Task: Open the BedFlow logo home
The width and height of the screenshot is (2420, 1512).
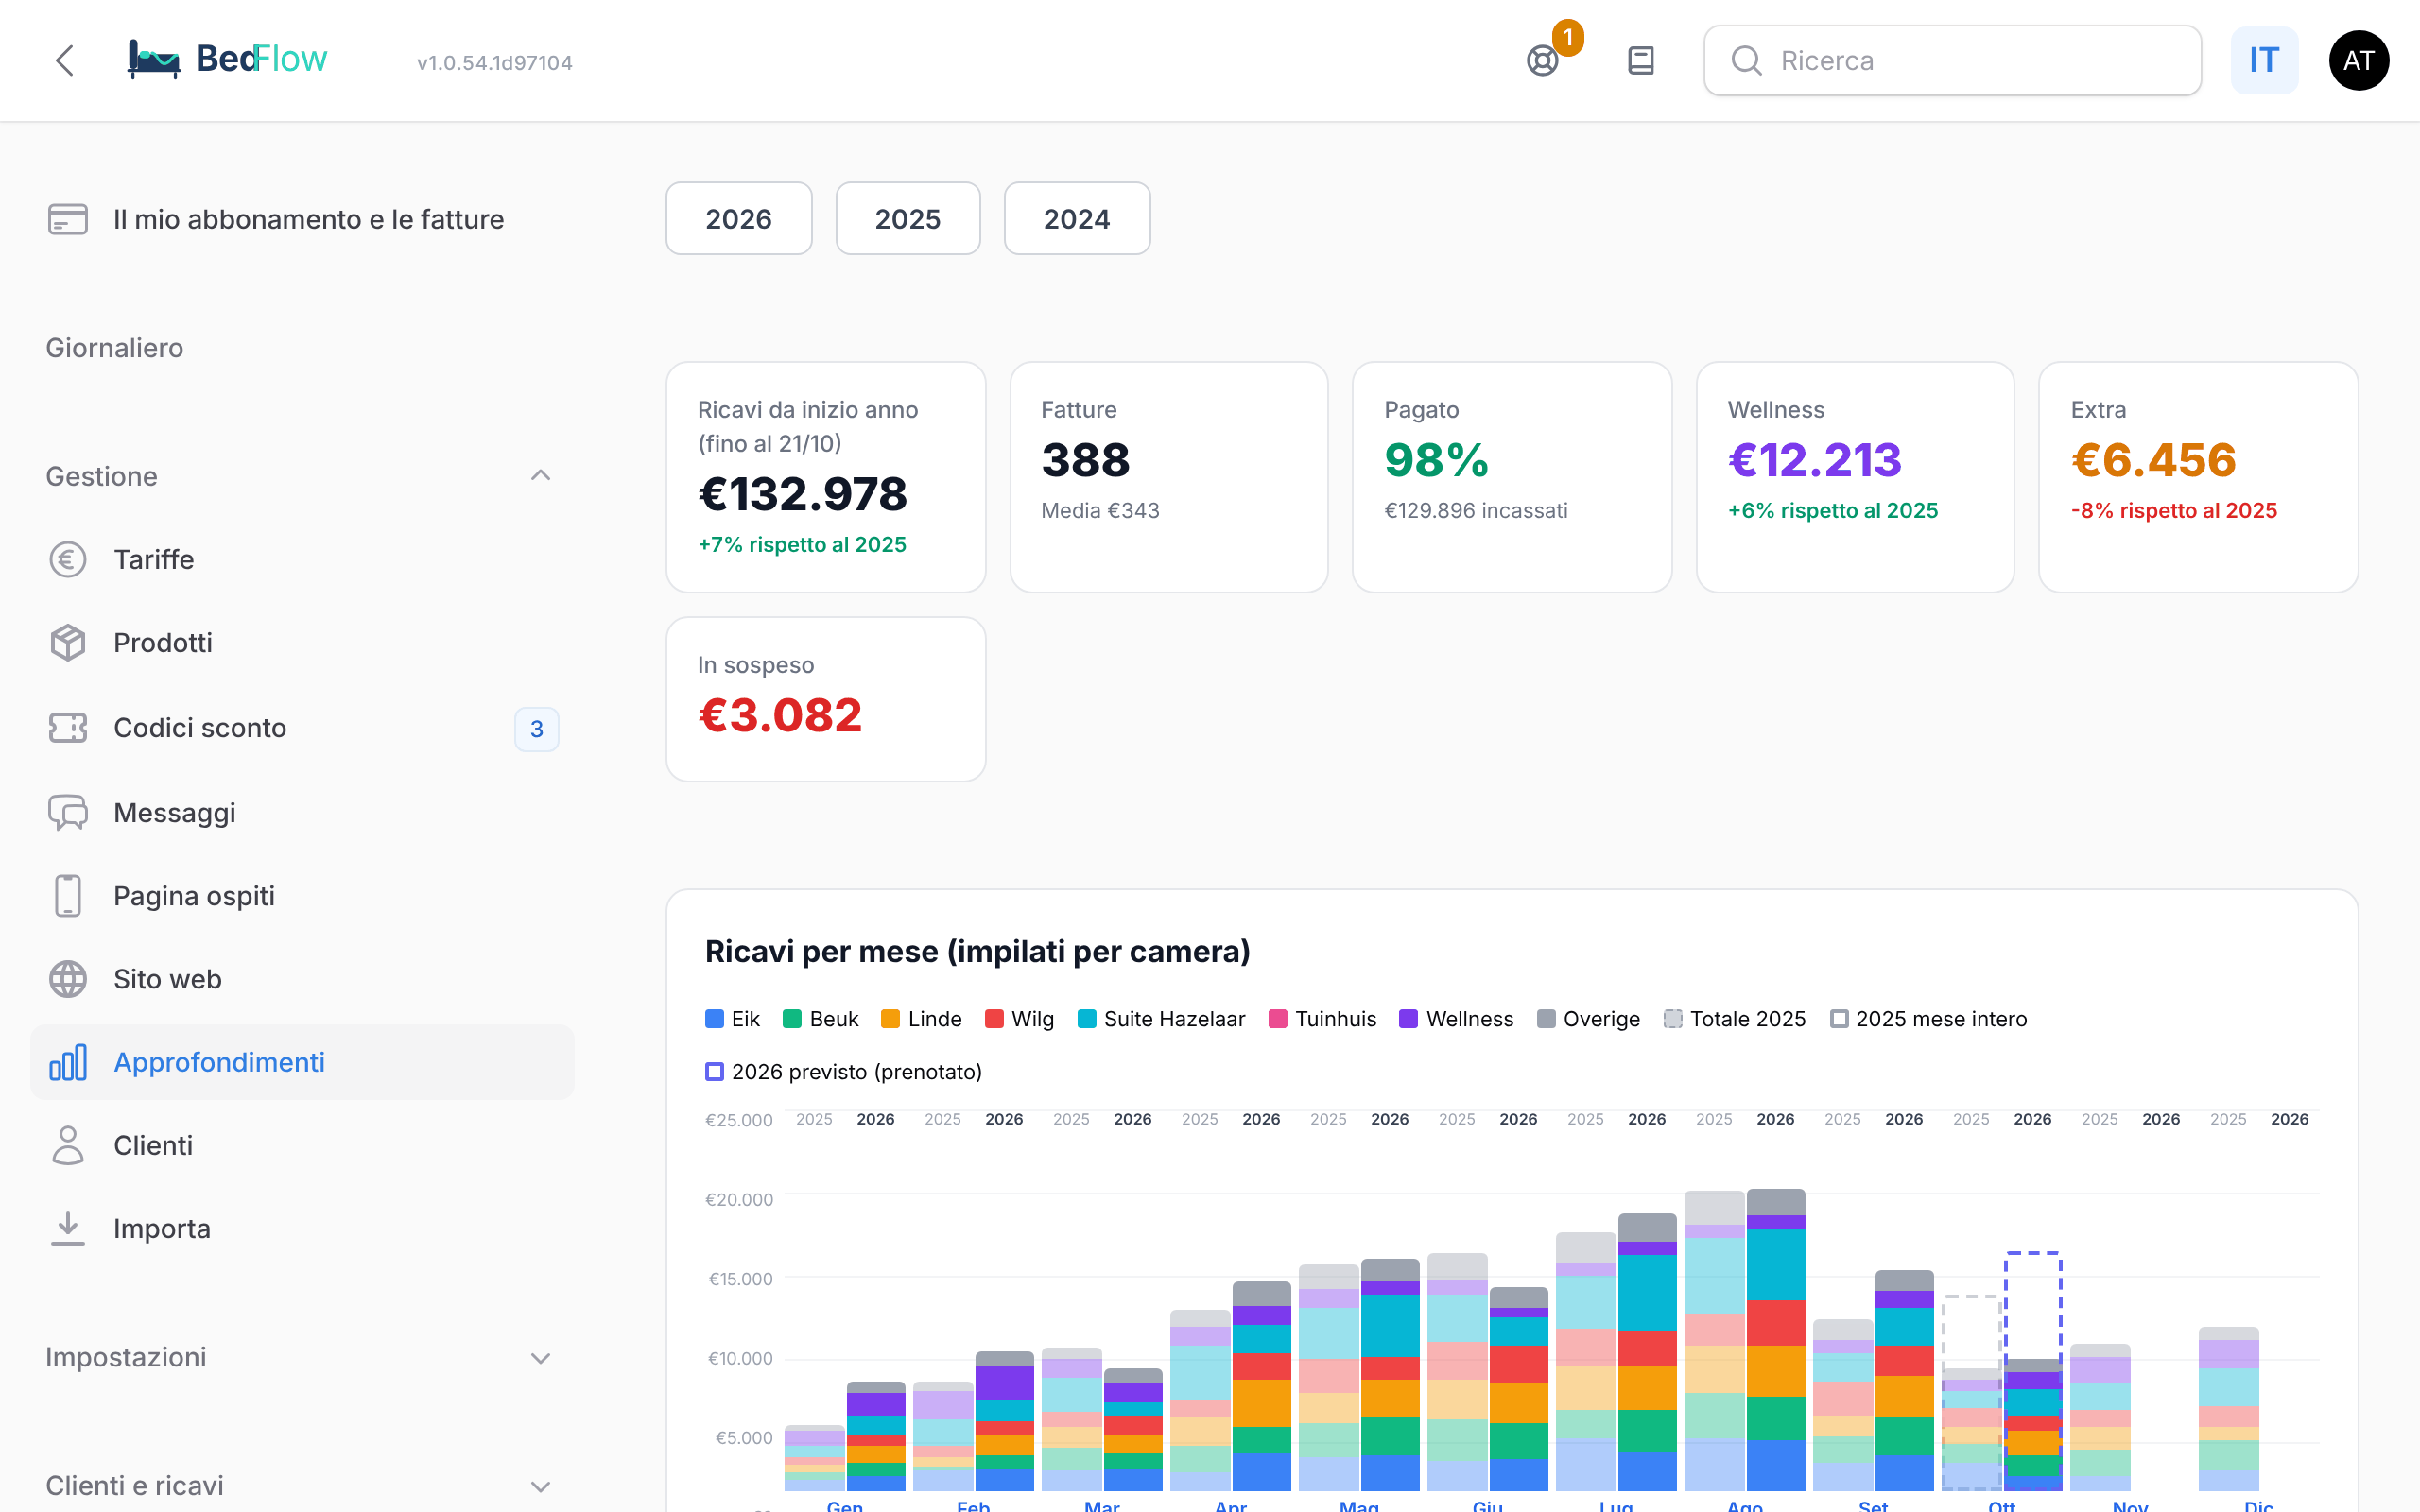Action: tap(227, 60)
